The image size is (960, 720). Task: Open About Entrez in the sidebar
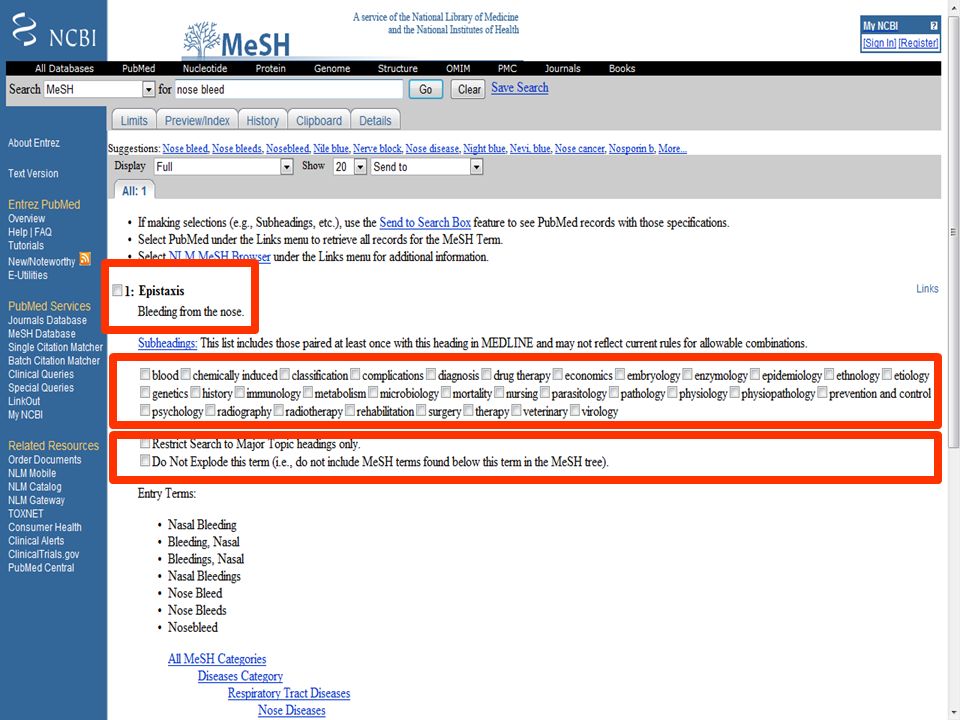tap(34, 143)
